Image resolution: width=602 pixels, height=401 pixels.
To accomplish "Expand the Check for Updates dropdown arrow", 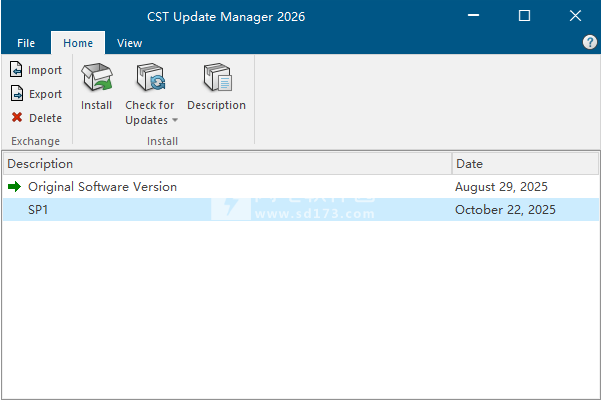I will click(x=175, y=121).
